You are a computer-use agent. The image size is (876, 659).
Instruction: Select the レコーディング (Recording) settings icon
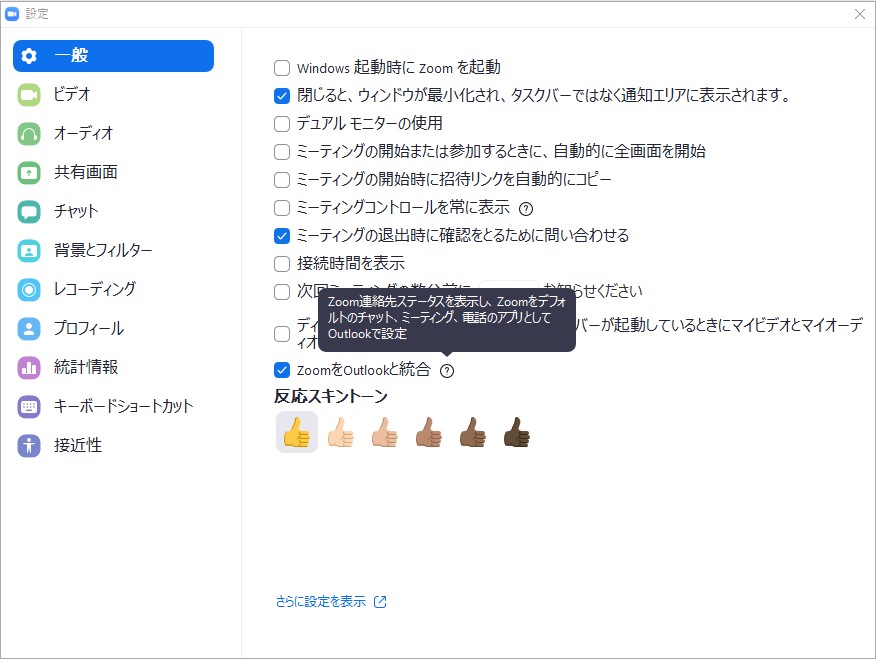pyautogui.click(x=31, y=289)
